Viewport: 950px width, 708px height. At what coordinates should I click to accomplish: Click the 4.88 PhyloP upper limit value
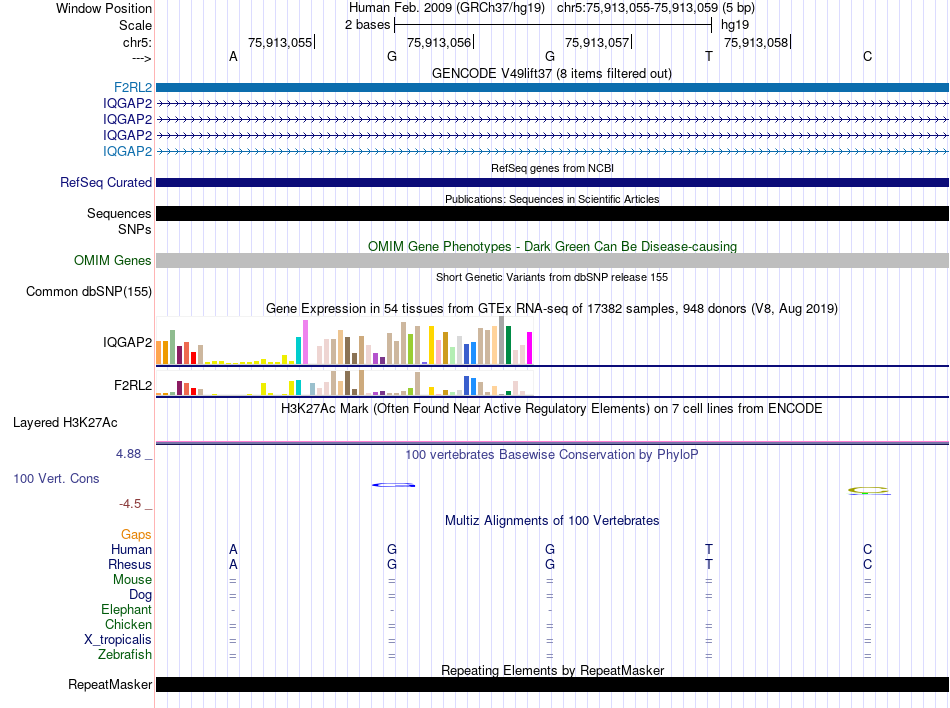[x=128, y=454]
